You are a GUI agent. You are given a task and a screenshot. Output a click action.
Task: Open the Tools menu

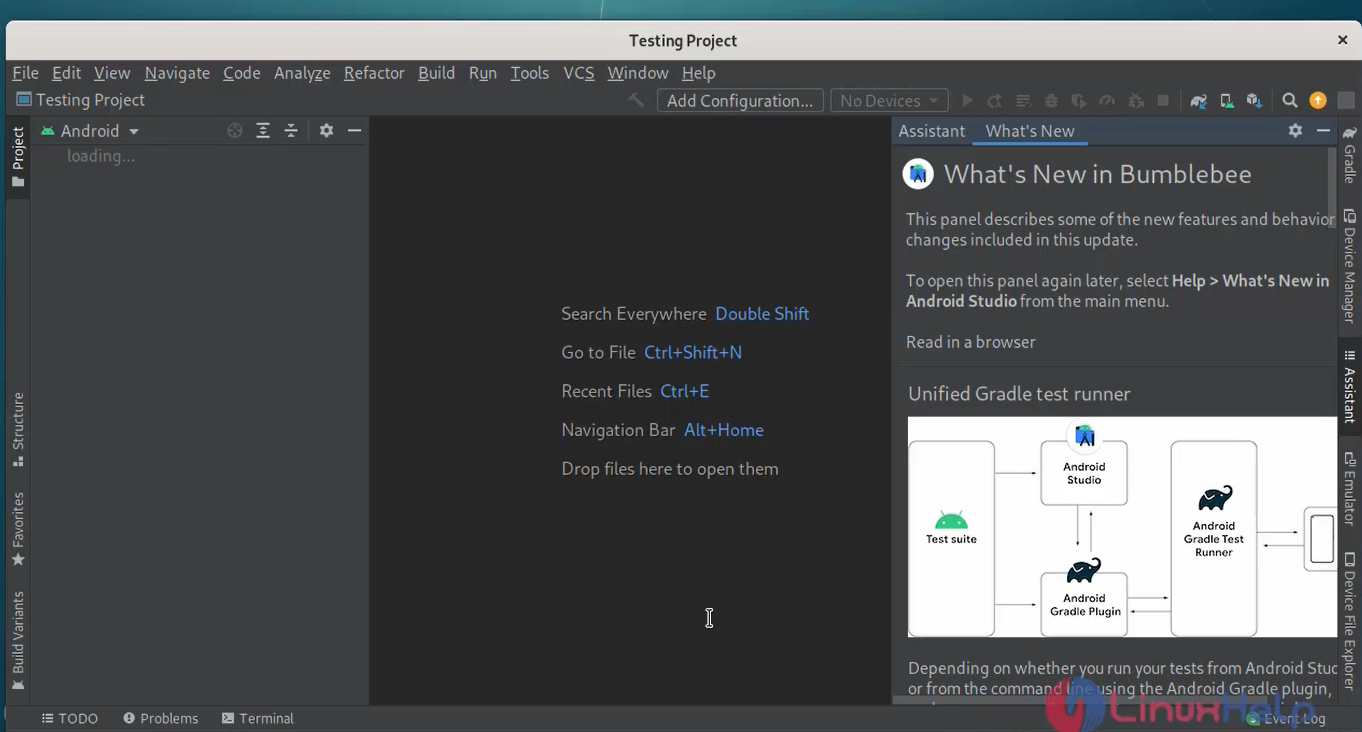point(529,73)
